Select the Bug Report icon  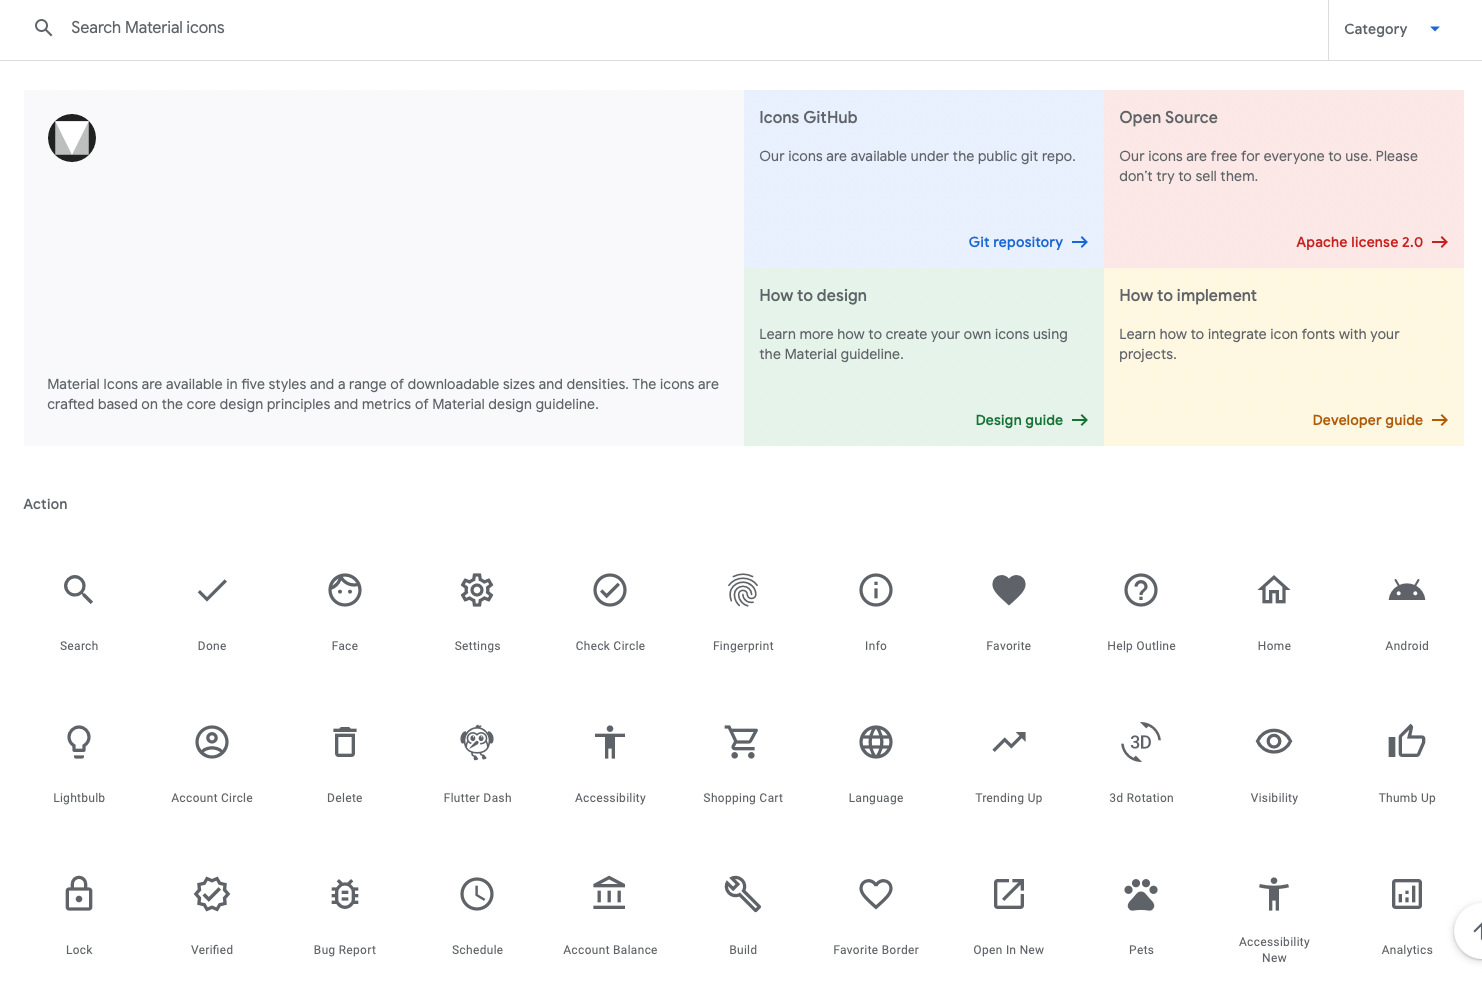[345, 895]
